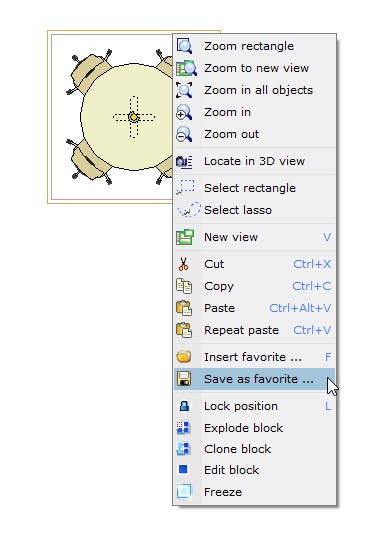This screenshot has width=378, height=540.
Task: Click the Zoom rectangle magnifier icon
Action: [x=185, y=46]
